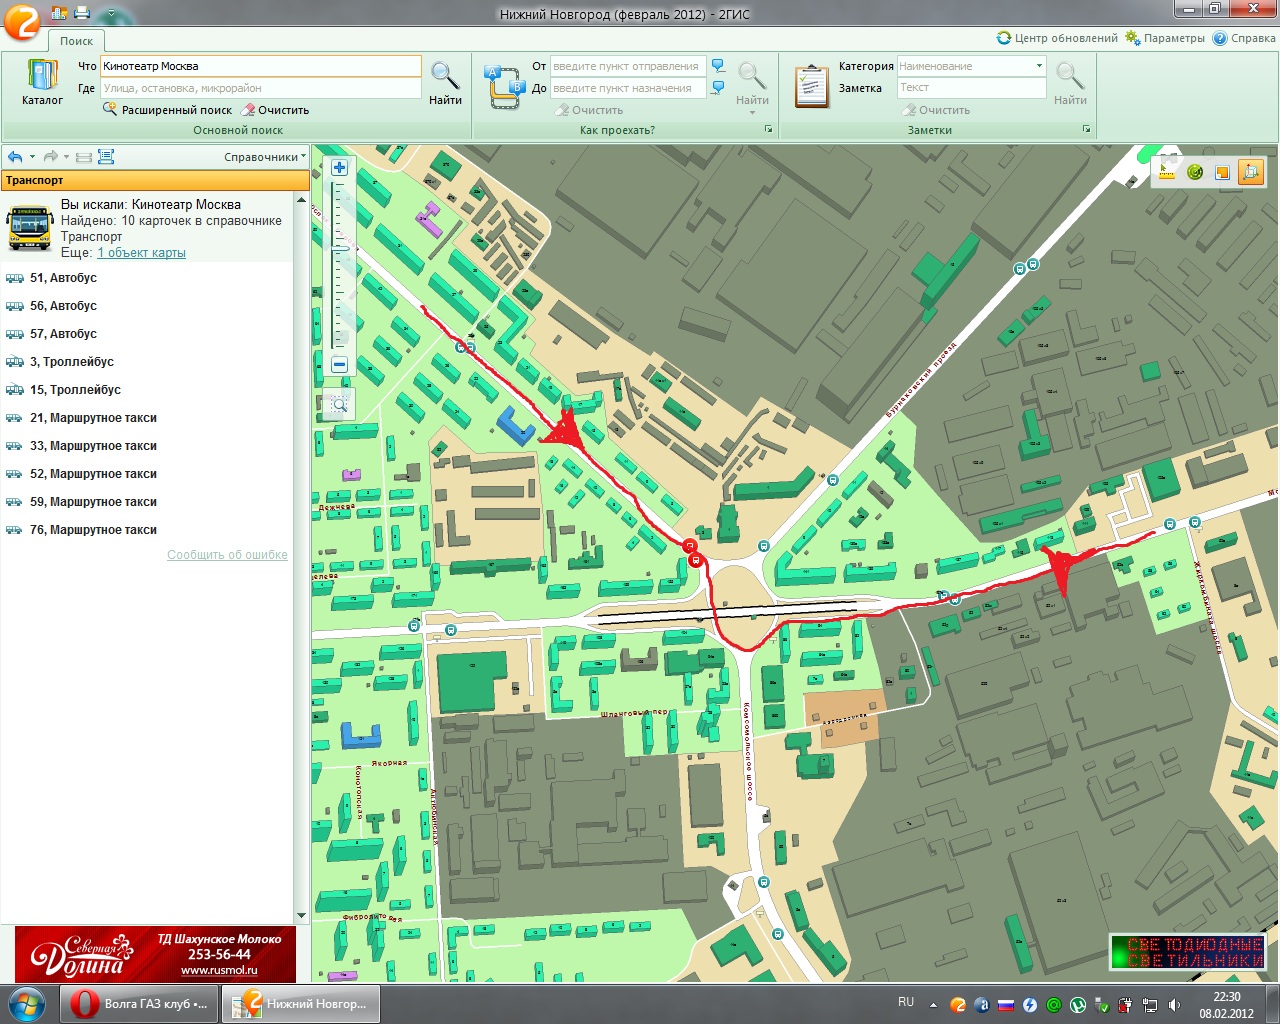Image resolution: width=1280 pixels, height=1024 pixels.
Task: Focus the Что search field
Action: [261, 66]
